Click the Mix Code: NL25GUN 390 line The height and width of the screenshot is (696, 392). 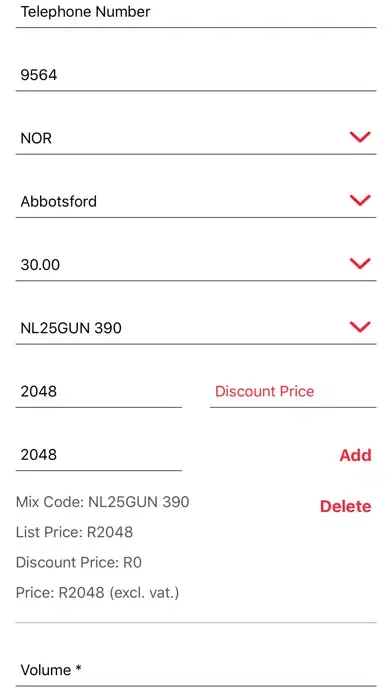click(103, 502)
